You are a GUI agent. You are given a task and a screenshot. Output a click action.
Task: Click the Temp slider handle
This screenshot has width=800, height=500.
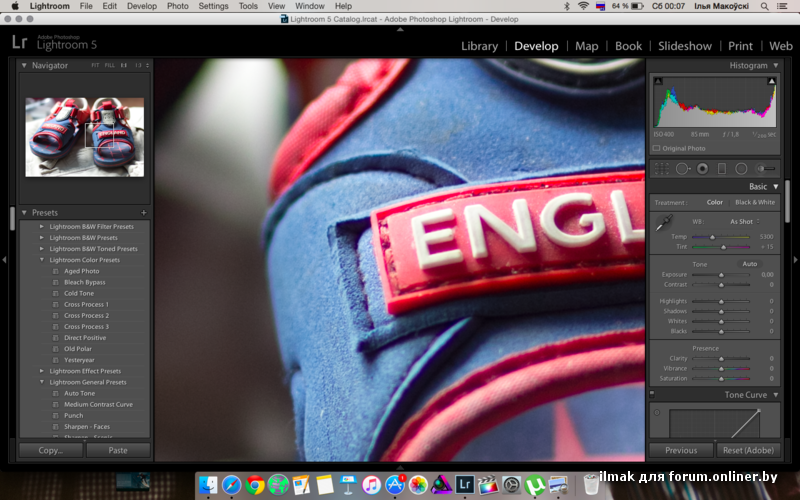[x=712, y=237]
